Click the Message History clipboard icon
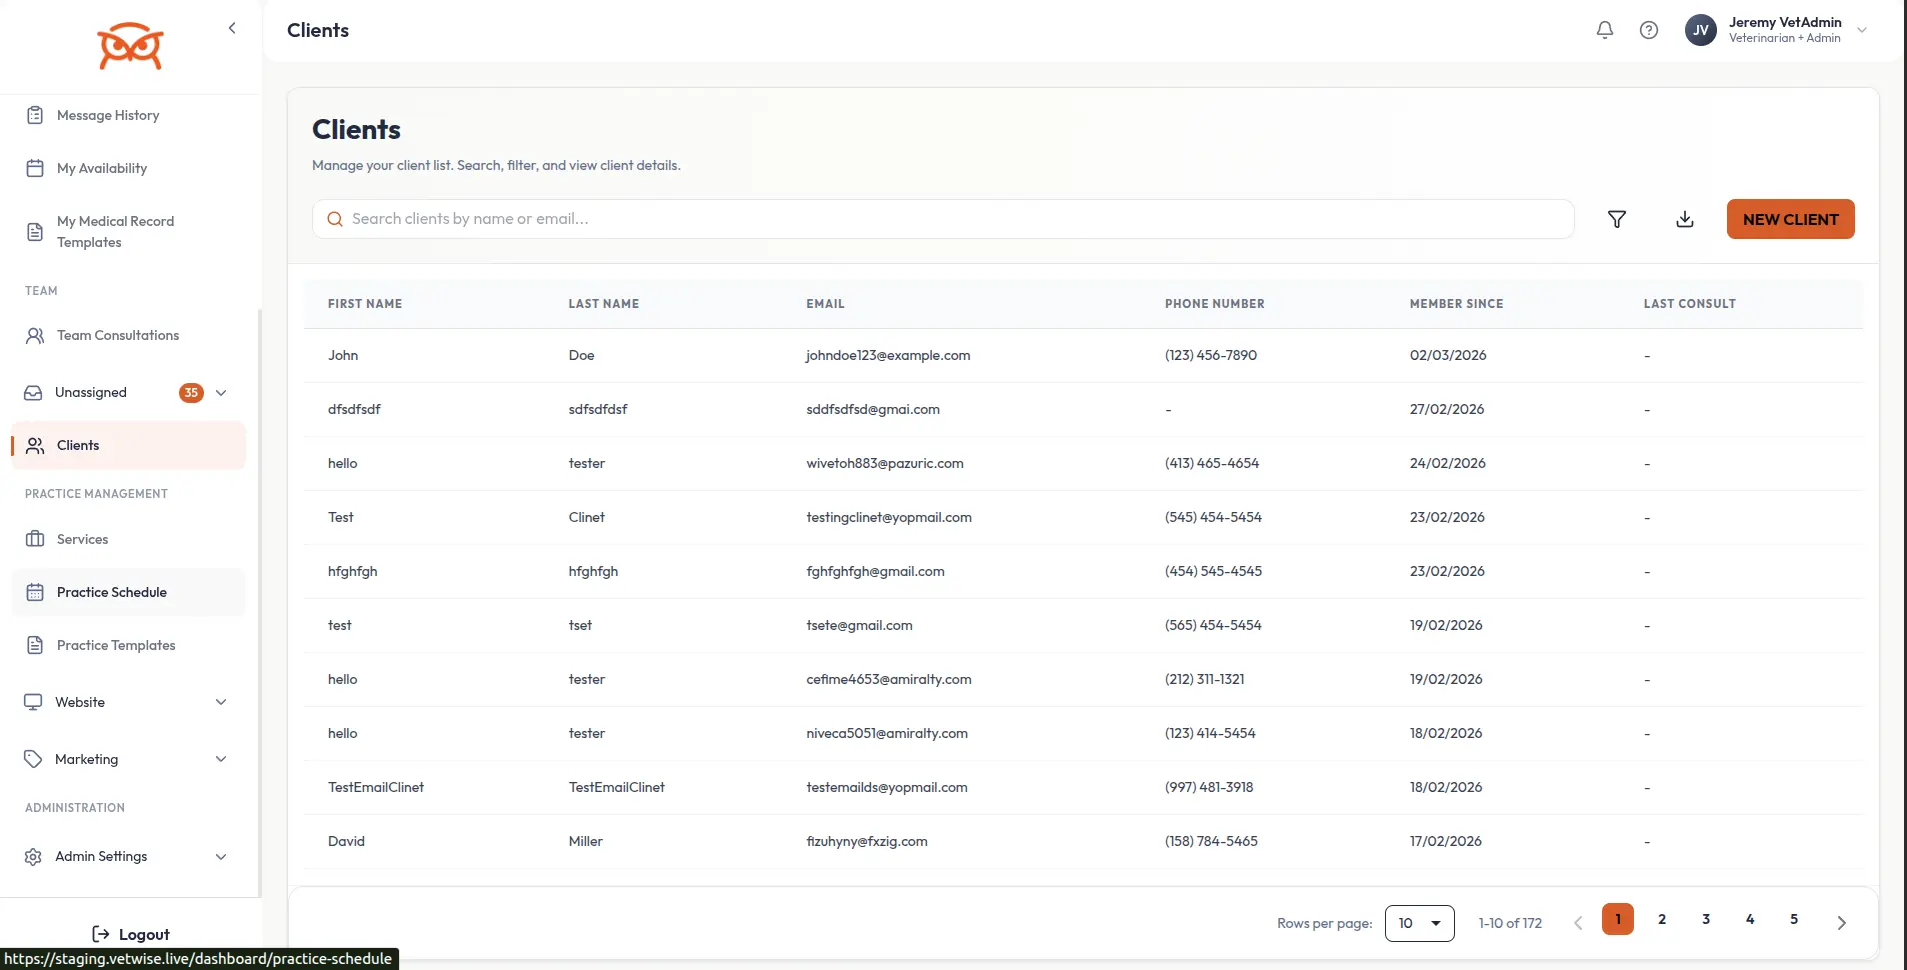The height and width of the screenshot is (970, 1907). 35,115
